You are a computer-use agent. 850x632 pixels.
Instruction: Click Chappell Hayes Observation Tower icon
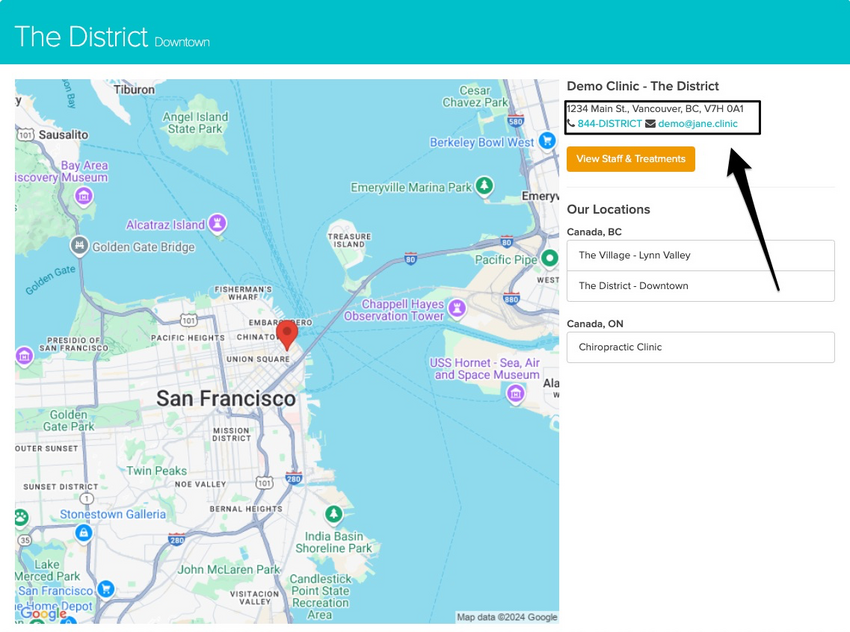click(x=457, y=308)
